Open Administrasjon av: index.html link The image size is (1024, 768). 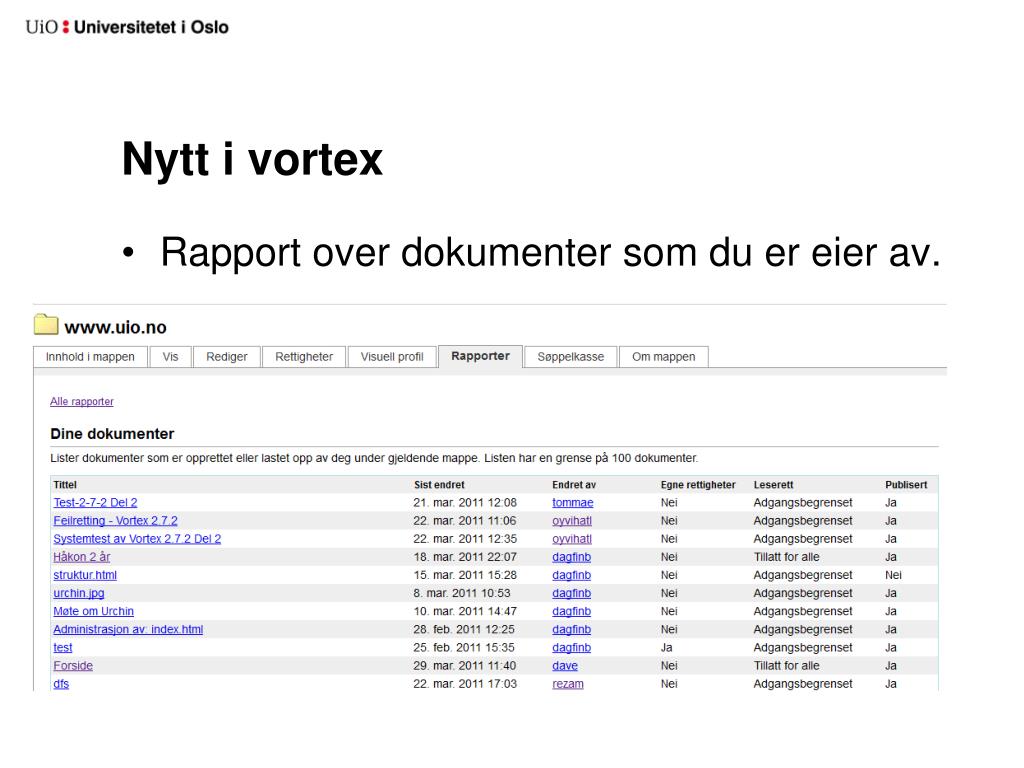click(x=128, y=630)
